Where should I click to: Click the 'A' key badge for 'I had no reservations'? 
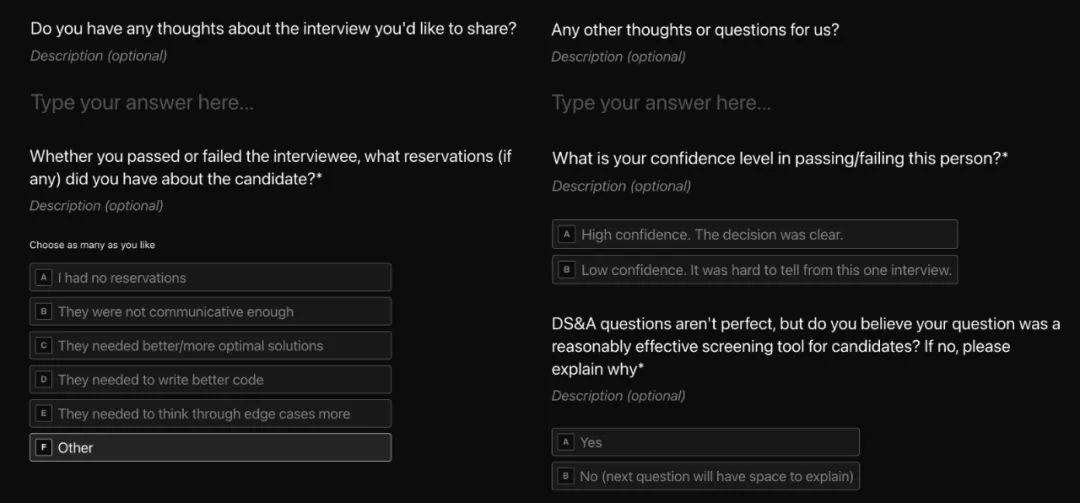coord(44,278)
